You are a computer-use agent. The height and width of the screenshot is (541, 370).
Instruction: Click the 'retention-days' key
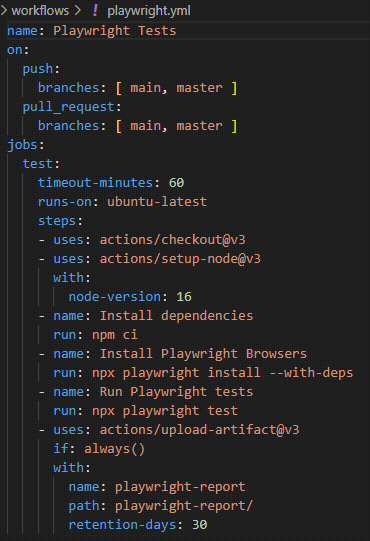click(x=122, y=525)
